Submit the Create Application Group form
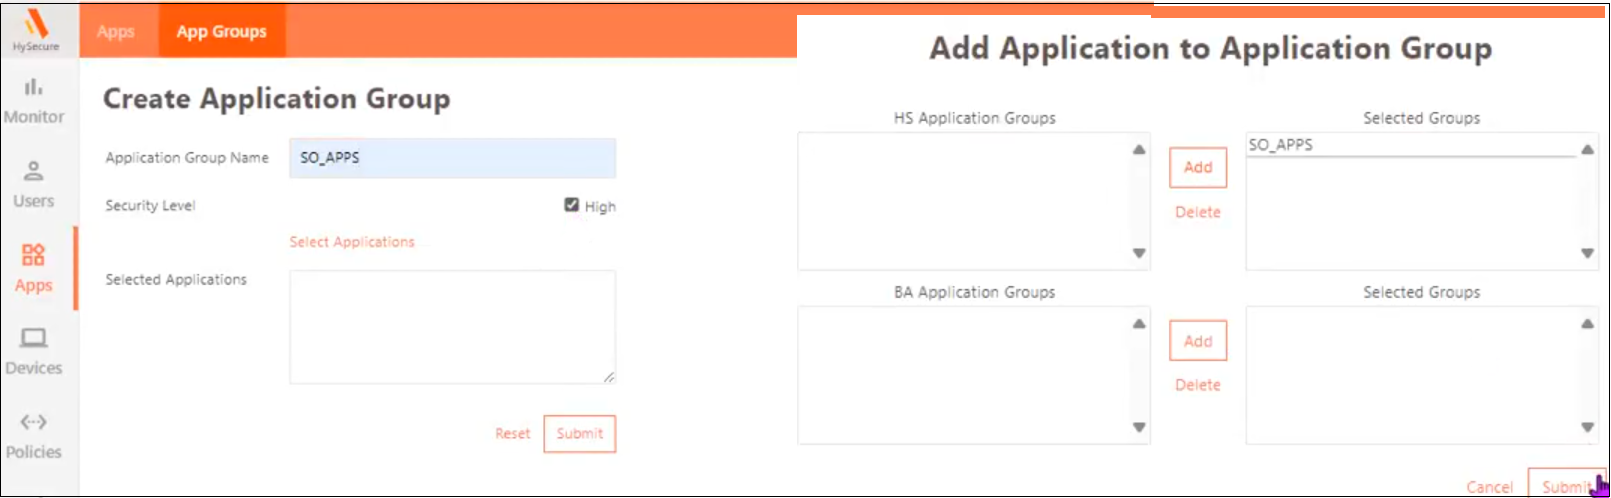Image resolution: width=1611 pixels, height=498 pixels. (x=579, y=434)
